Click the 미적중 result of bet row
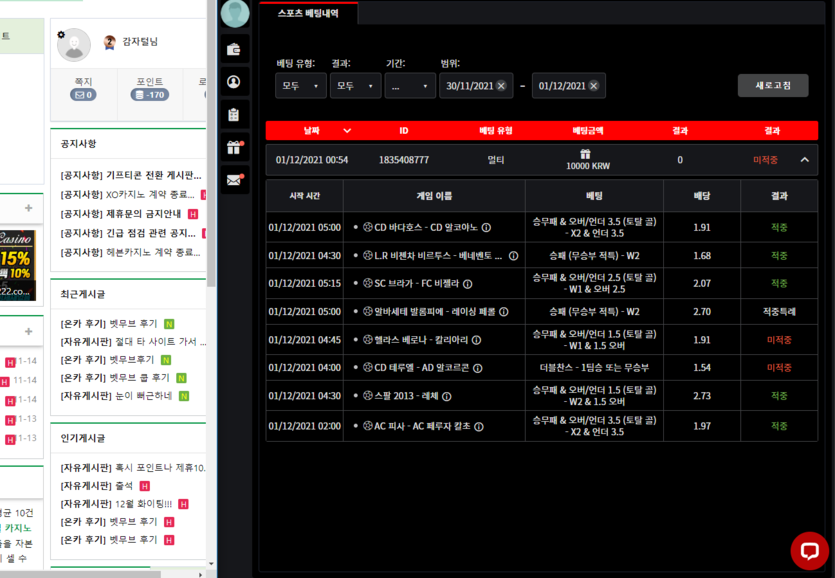 (x=765, y=160)
